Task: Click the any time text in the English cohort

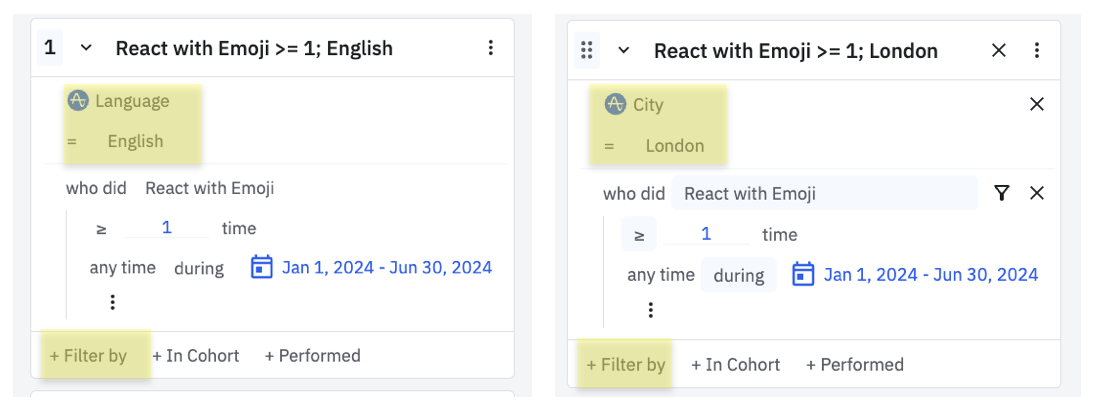Action: [x=123, y=268]
